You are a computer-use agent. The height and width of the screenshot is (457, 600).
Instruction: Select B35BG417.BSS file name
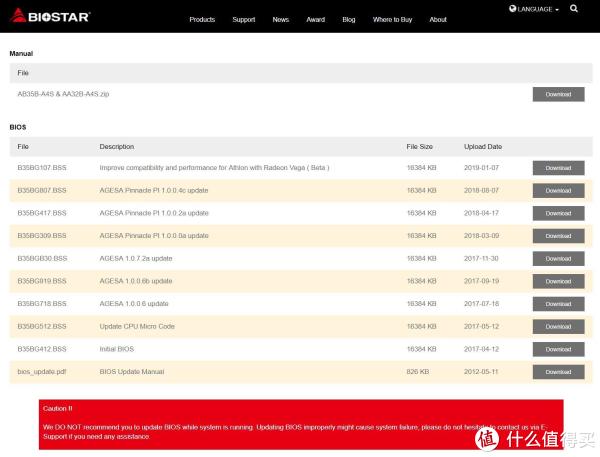click(42, 213)
